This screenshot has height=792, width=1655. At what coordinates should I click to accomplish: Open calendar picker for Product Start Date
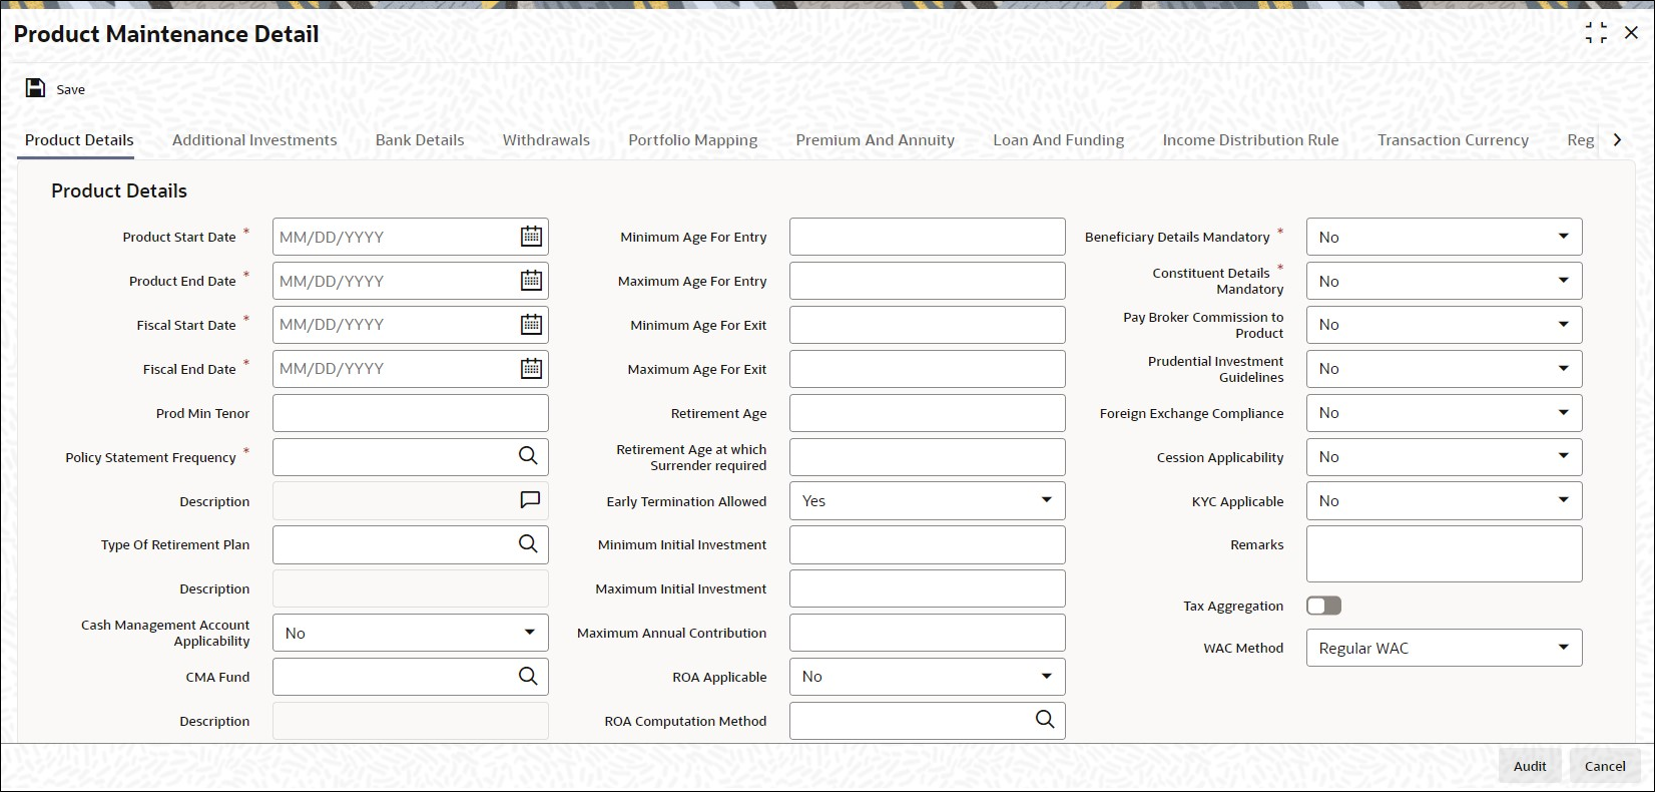[x=531, y=237]
